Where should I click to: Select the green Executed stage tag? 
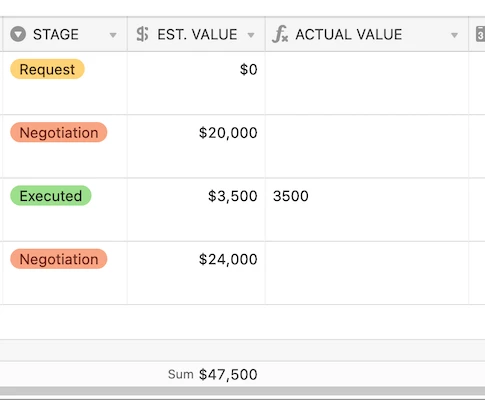tap(51, 196)
